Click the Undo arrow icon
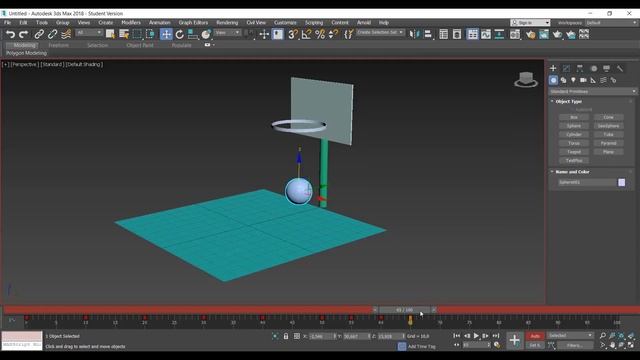The height and width of the screenshot is (360, 640). click(11, 34)
